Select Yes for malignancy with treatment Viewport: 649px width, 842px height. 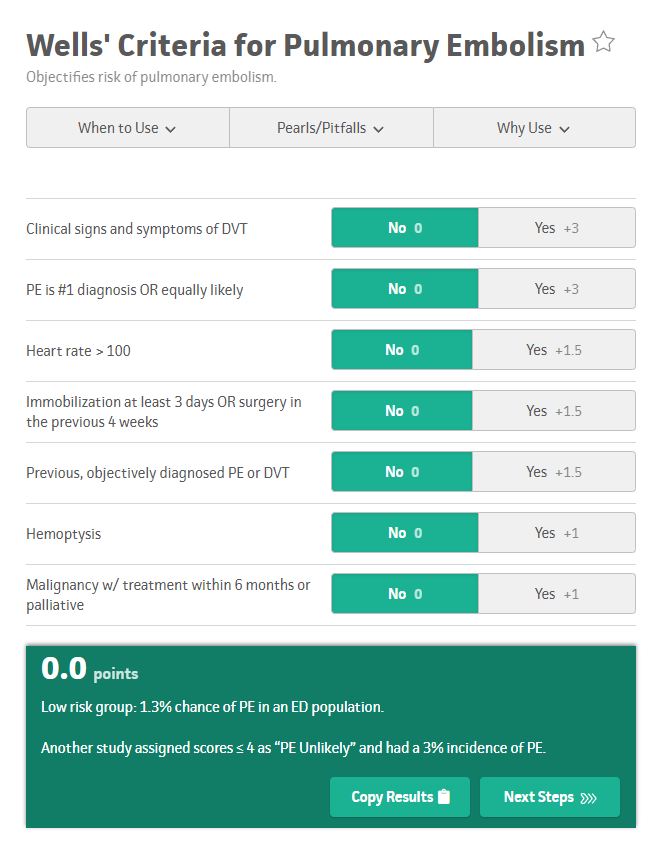click(556, 594)
